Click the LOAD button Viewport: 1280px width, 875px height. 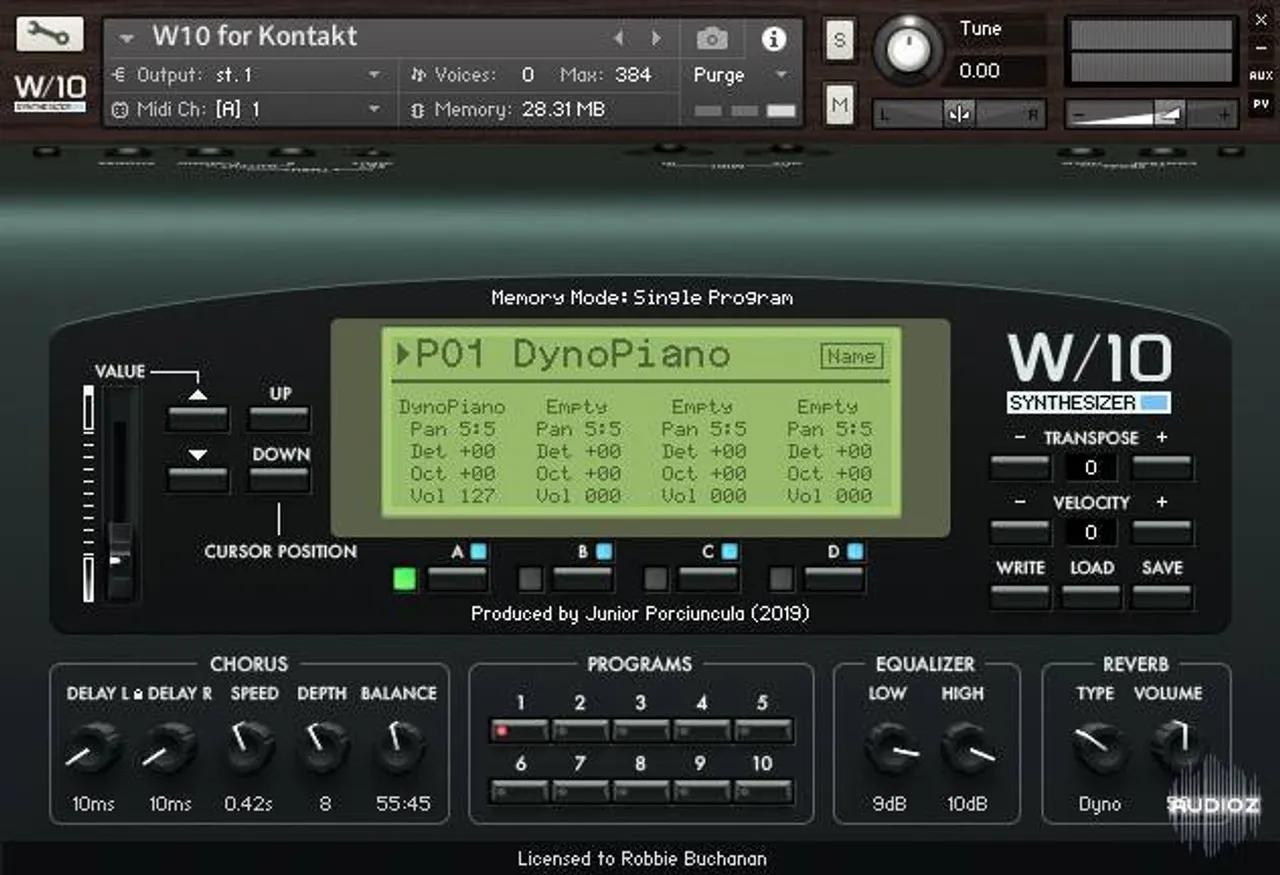(x=1091, y=597)
